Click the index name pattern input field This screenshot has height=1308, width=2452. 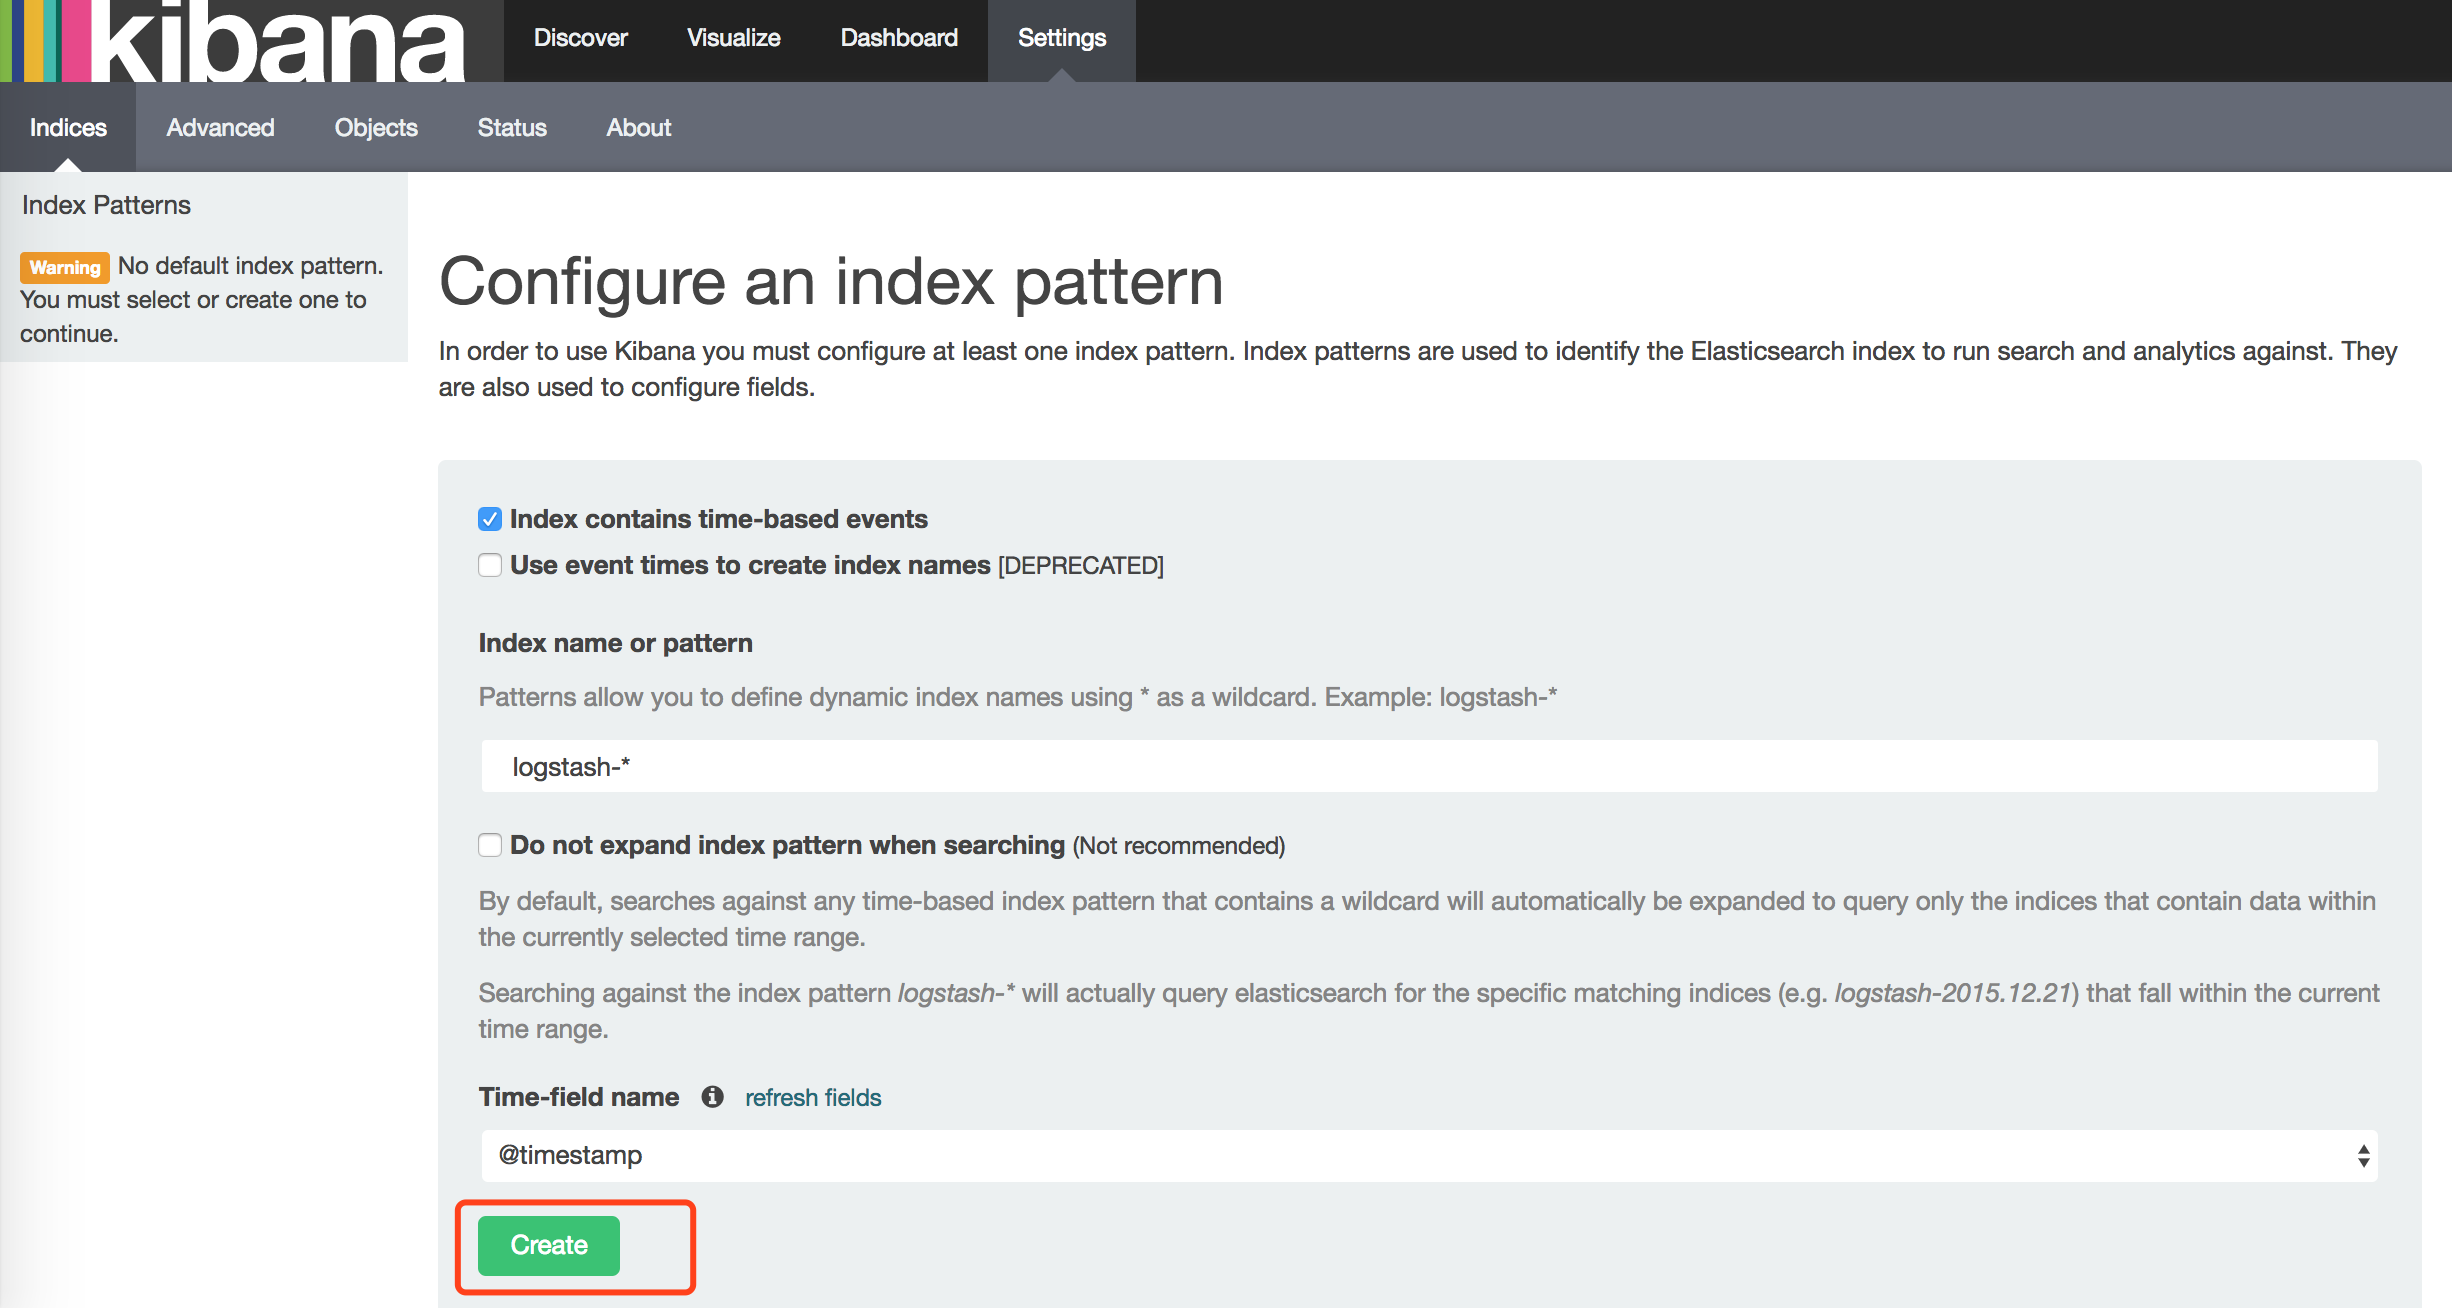coord(1428,767)
